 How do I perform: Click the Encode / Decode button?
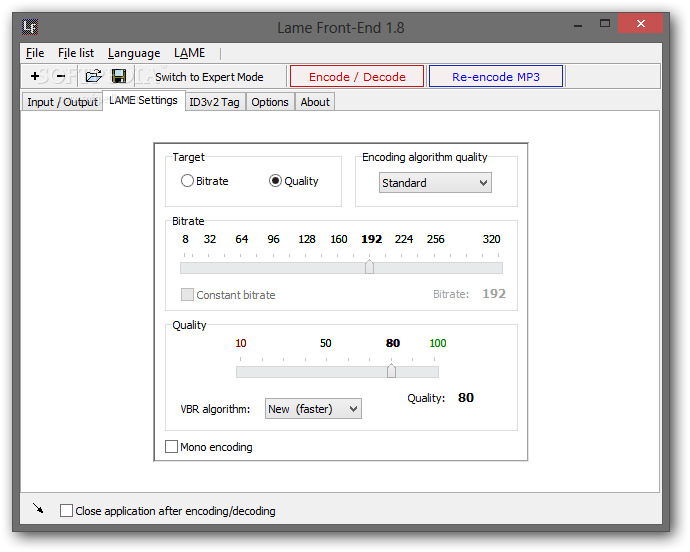click(x=357, y=77)
